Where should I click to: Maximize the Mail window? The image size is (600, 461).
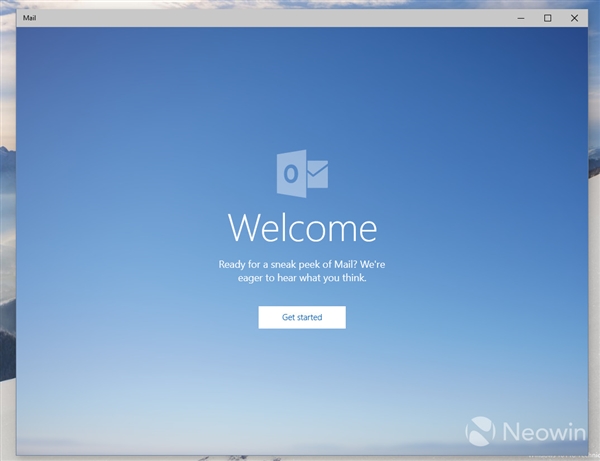547,18
